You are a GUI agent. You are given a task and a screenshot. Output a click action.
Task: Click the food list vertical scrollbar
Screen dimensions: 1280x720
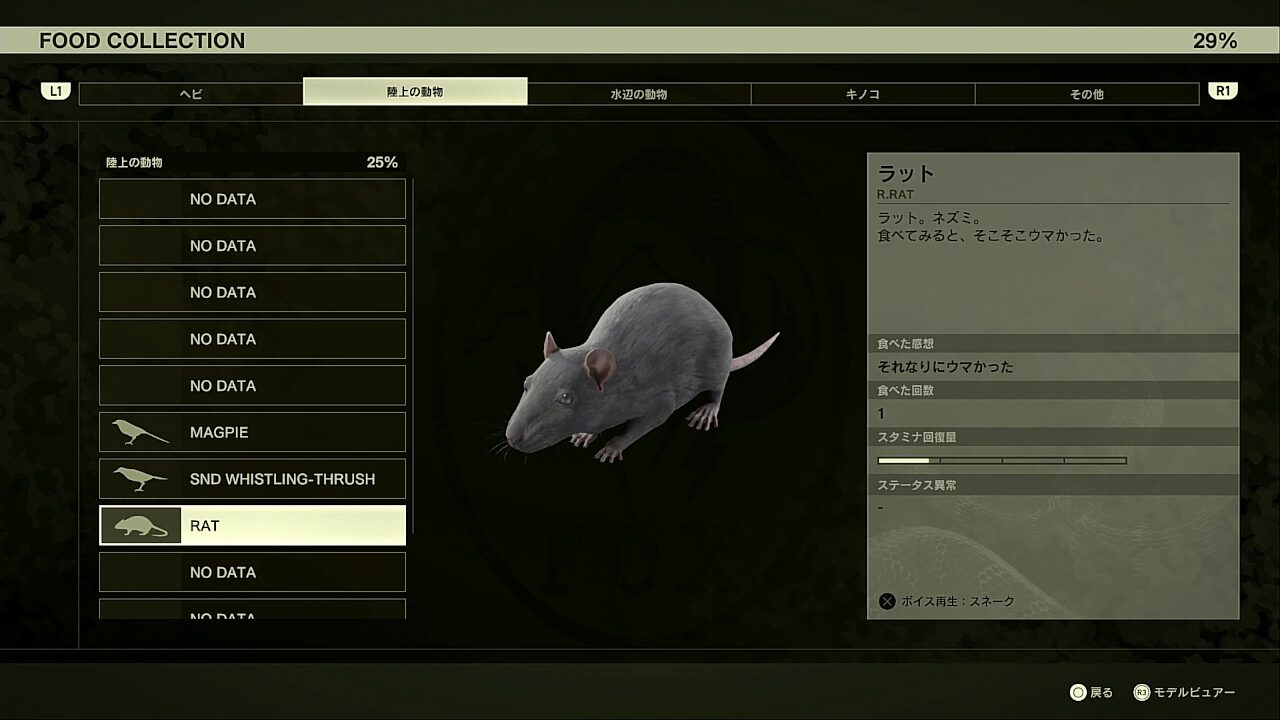point(412,357)
